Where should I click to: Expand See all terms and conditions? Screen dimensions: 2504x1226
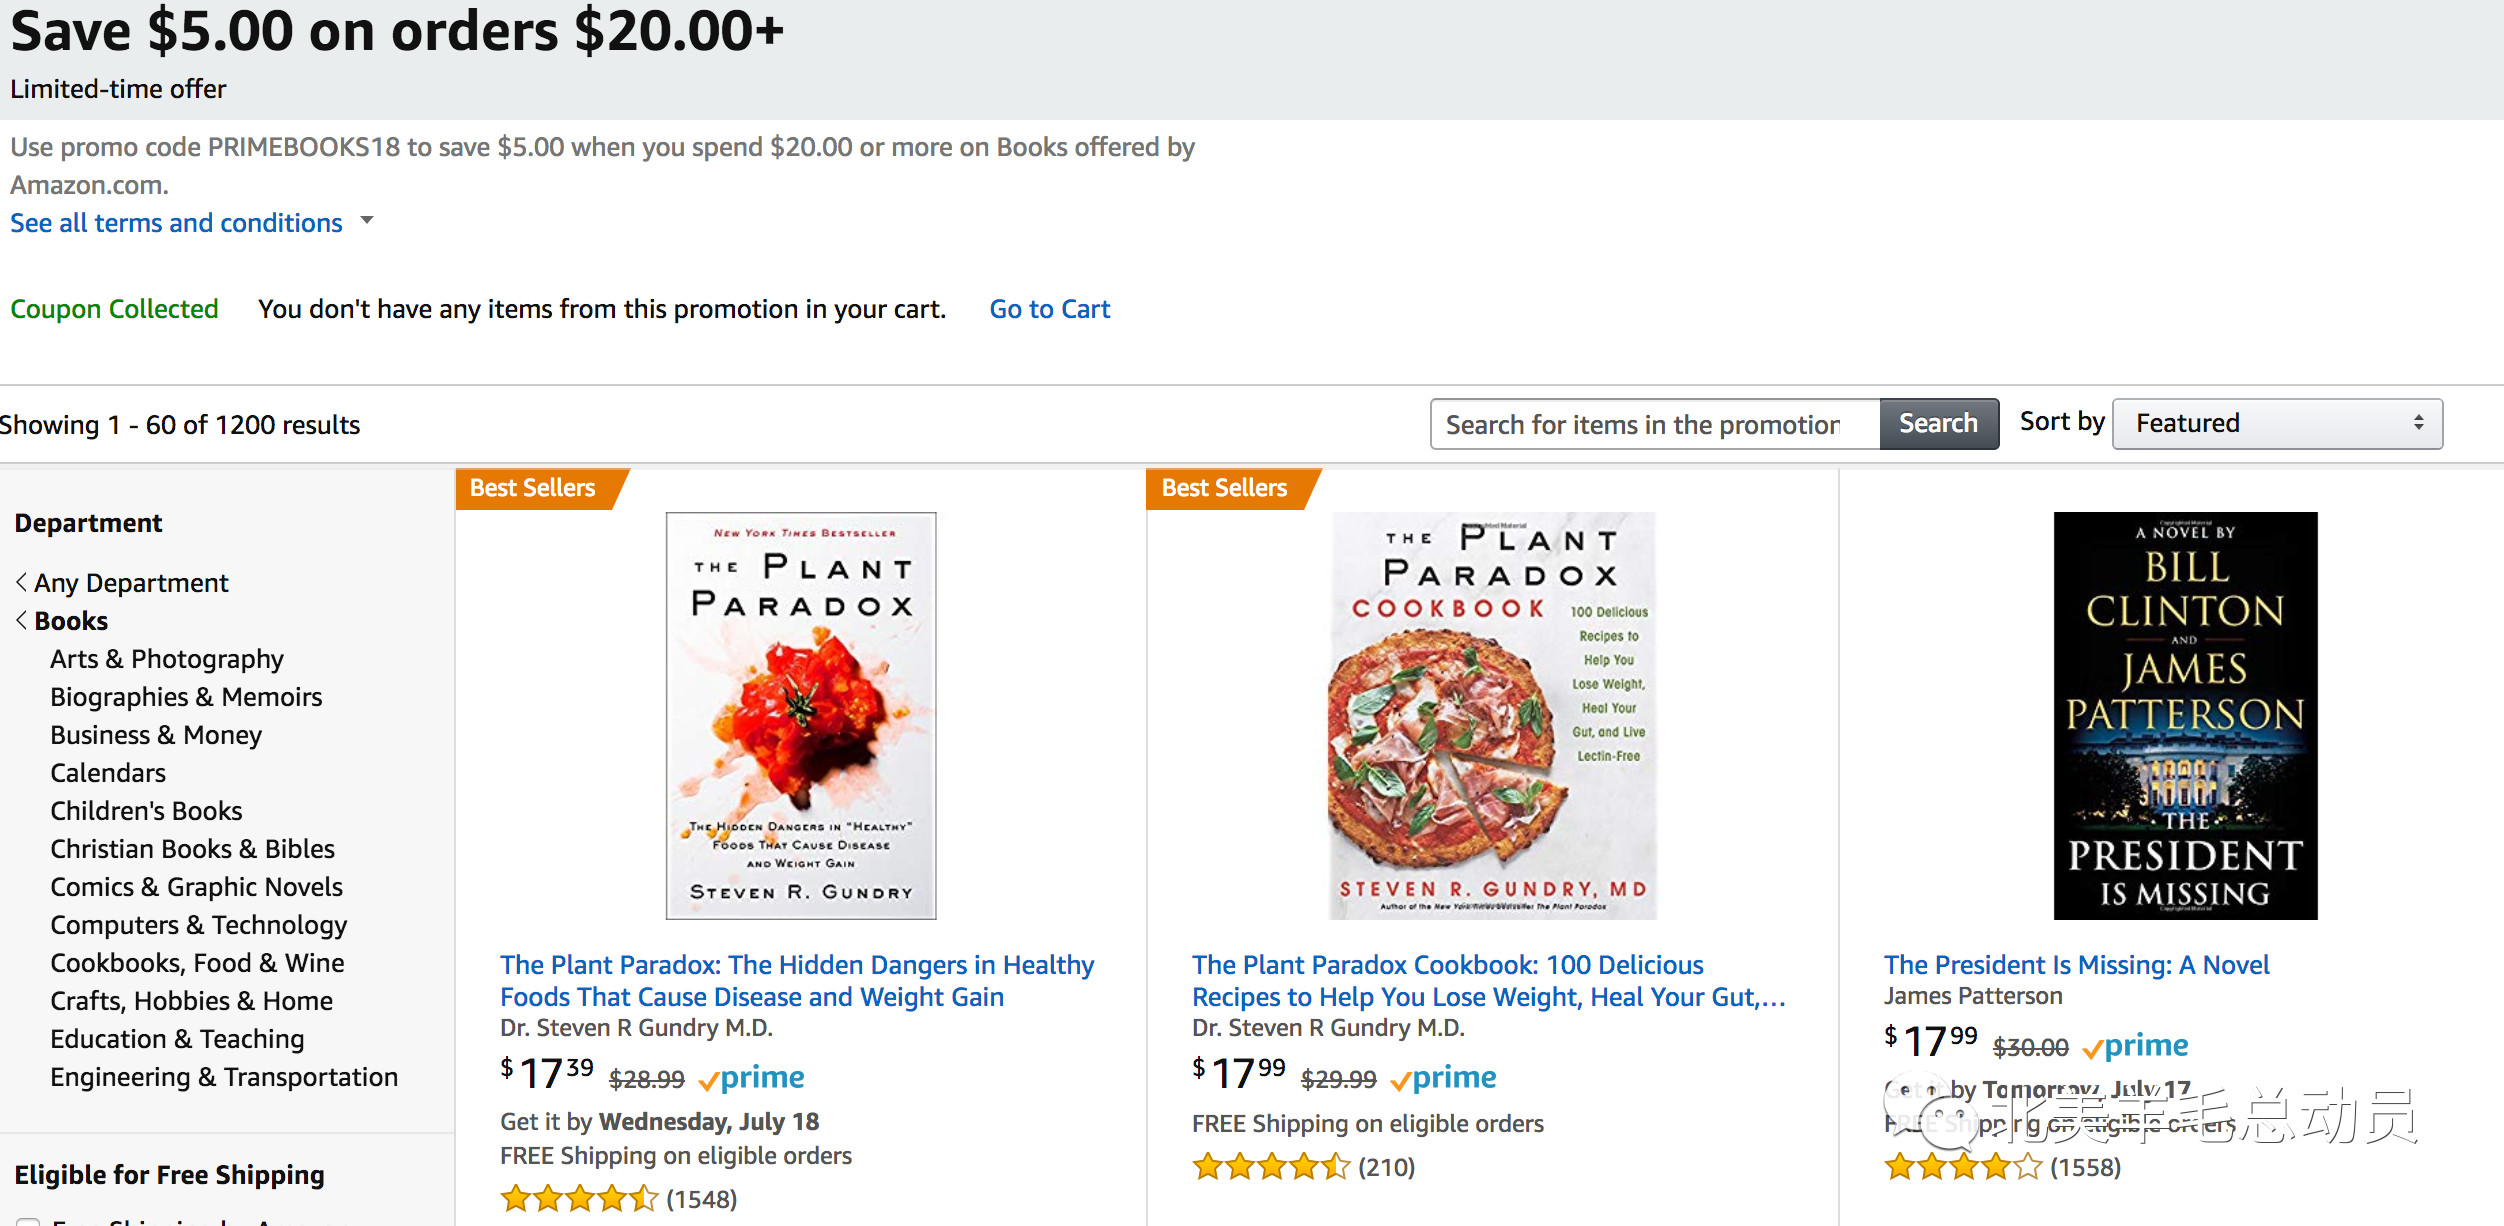[176, 222]
